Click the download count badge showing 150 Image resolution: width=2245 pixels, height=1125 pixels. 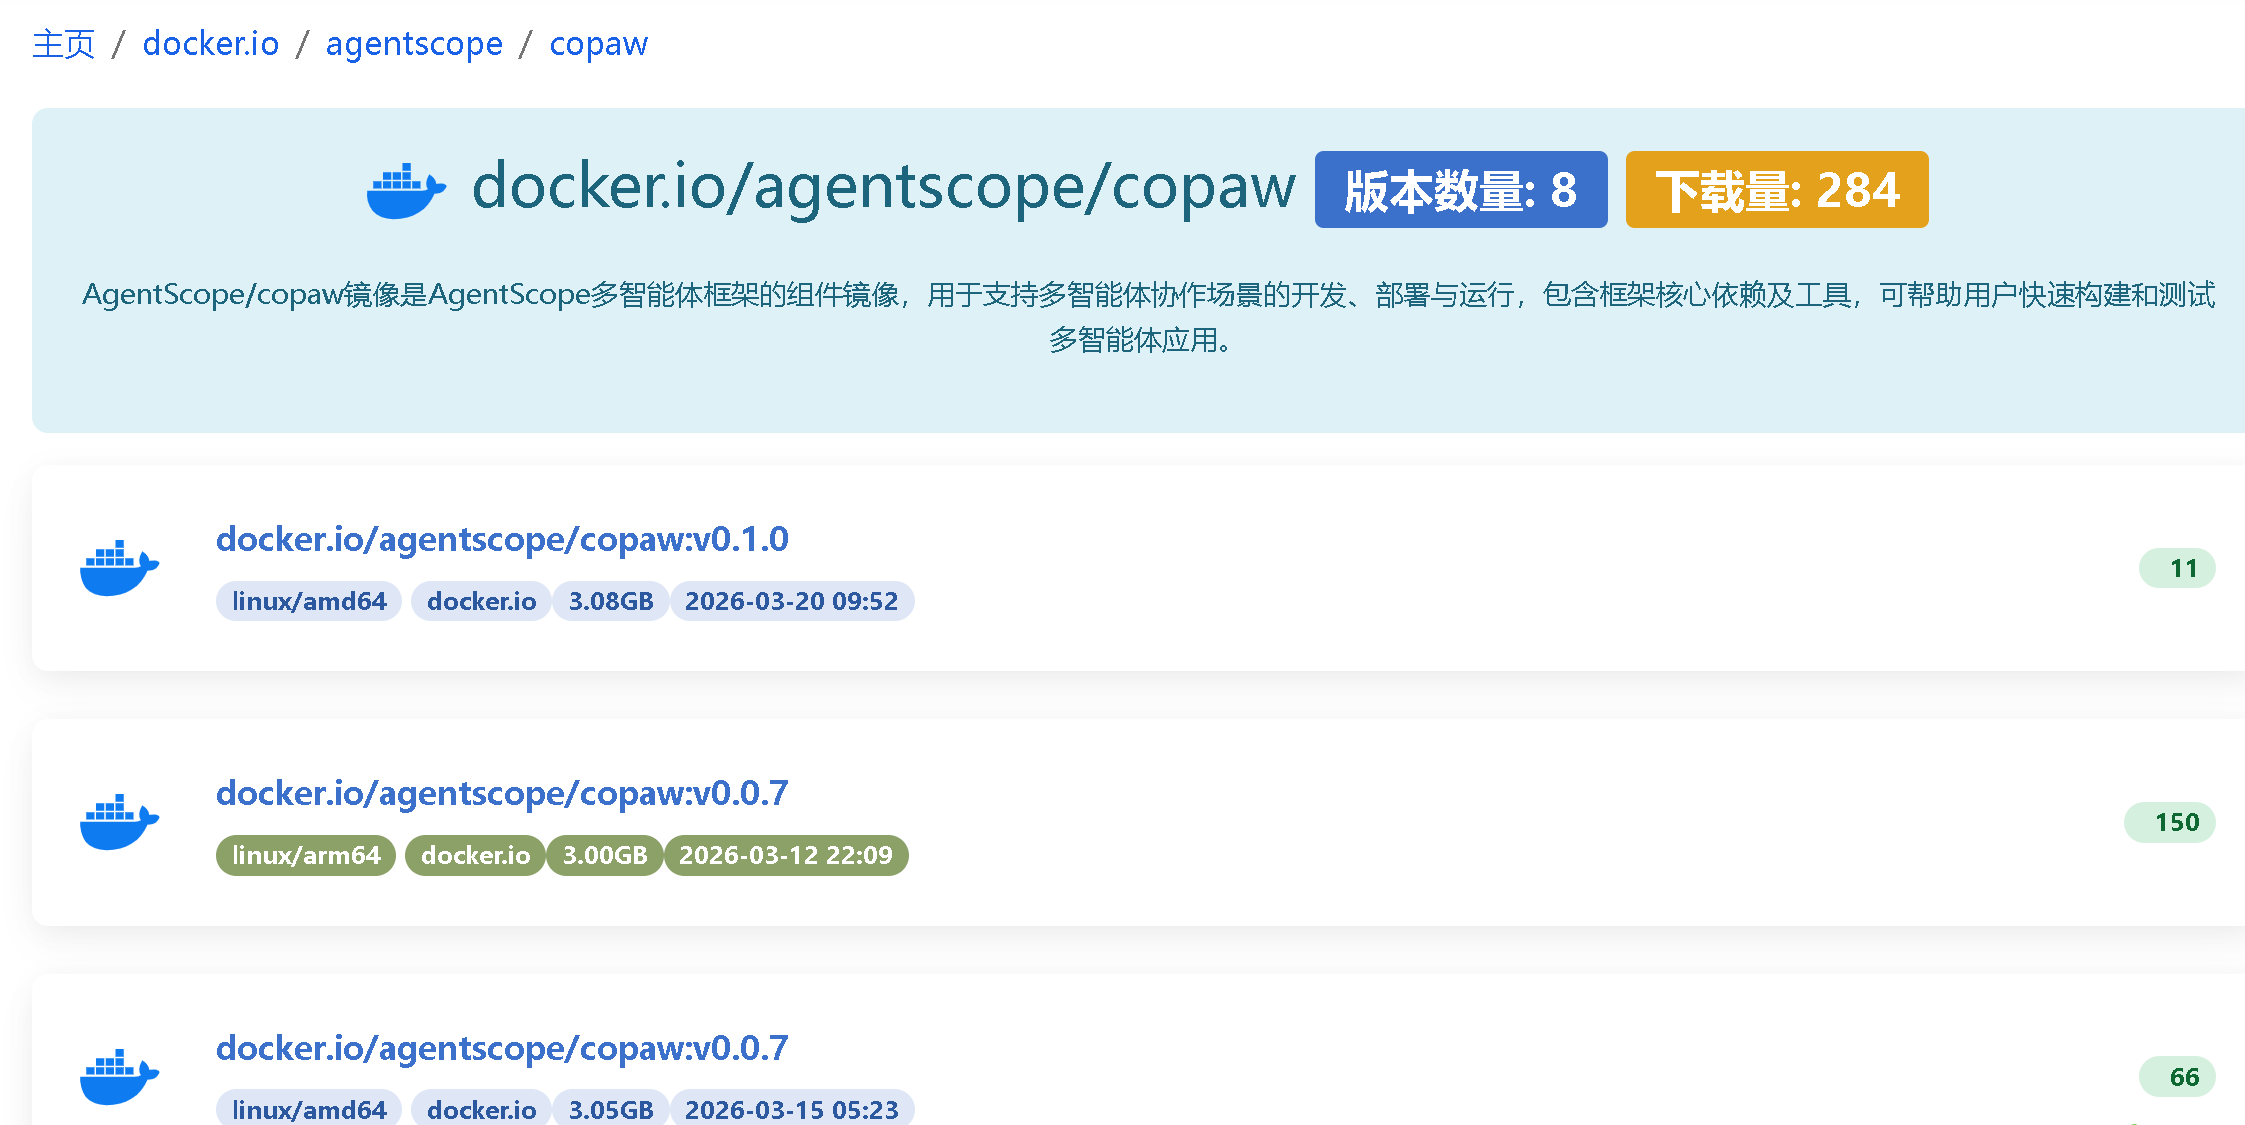point(2169,822)
